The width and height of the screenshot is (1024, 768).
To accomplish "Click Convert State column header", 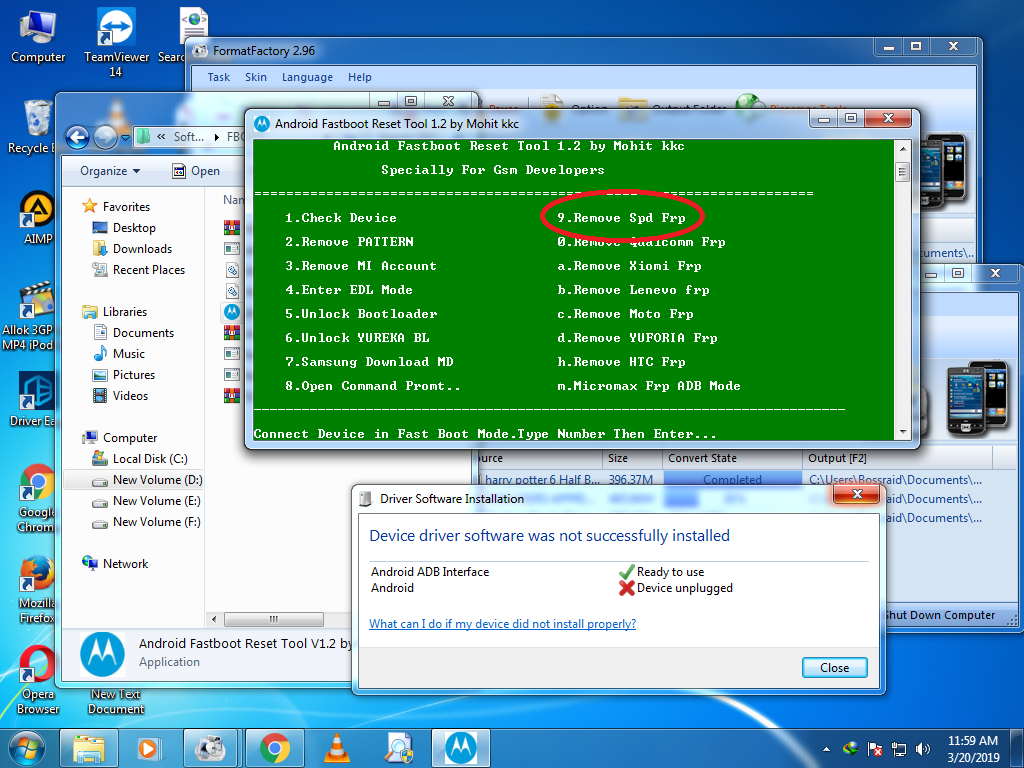I will 732,458.
